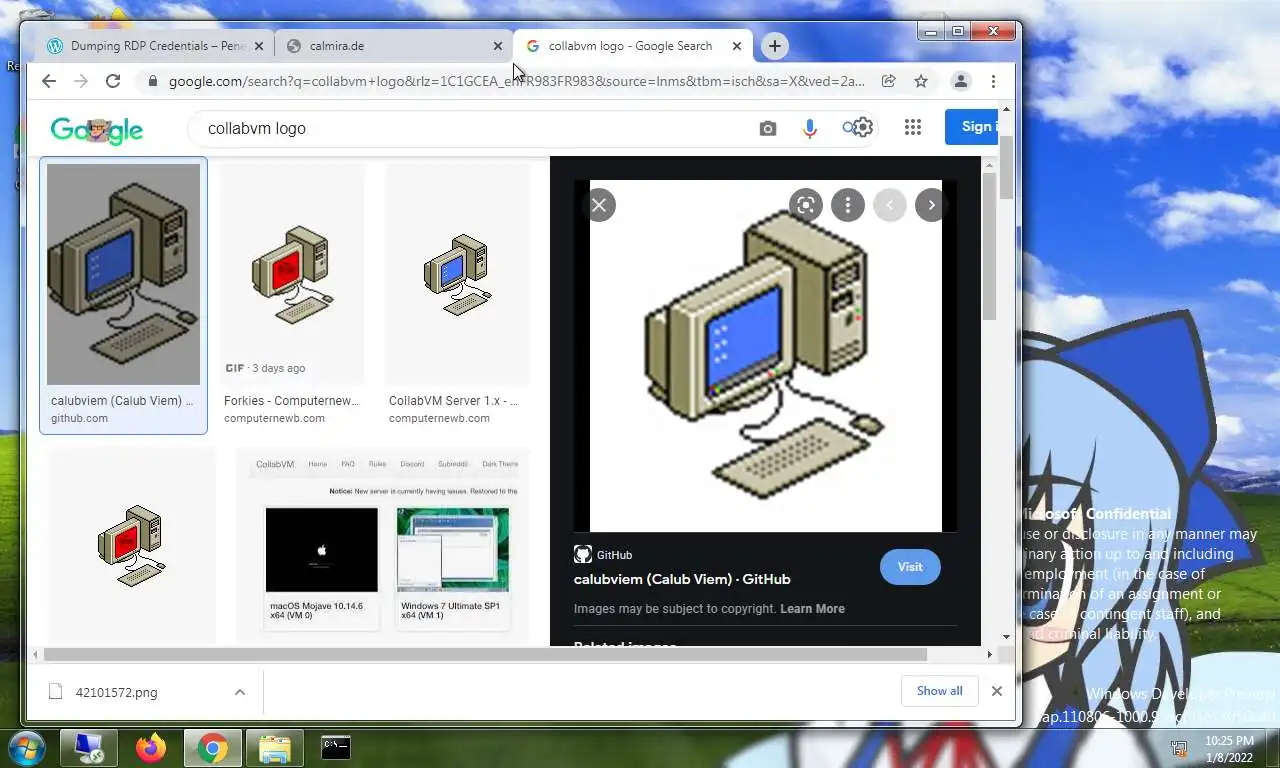Start voice search with the microphone

point(809,128)
